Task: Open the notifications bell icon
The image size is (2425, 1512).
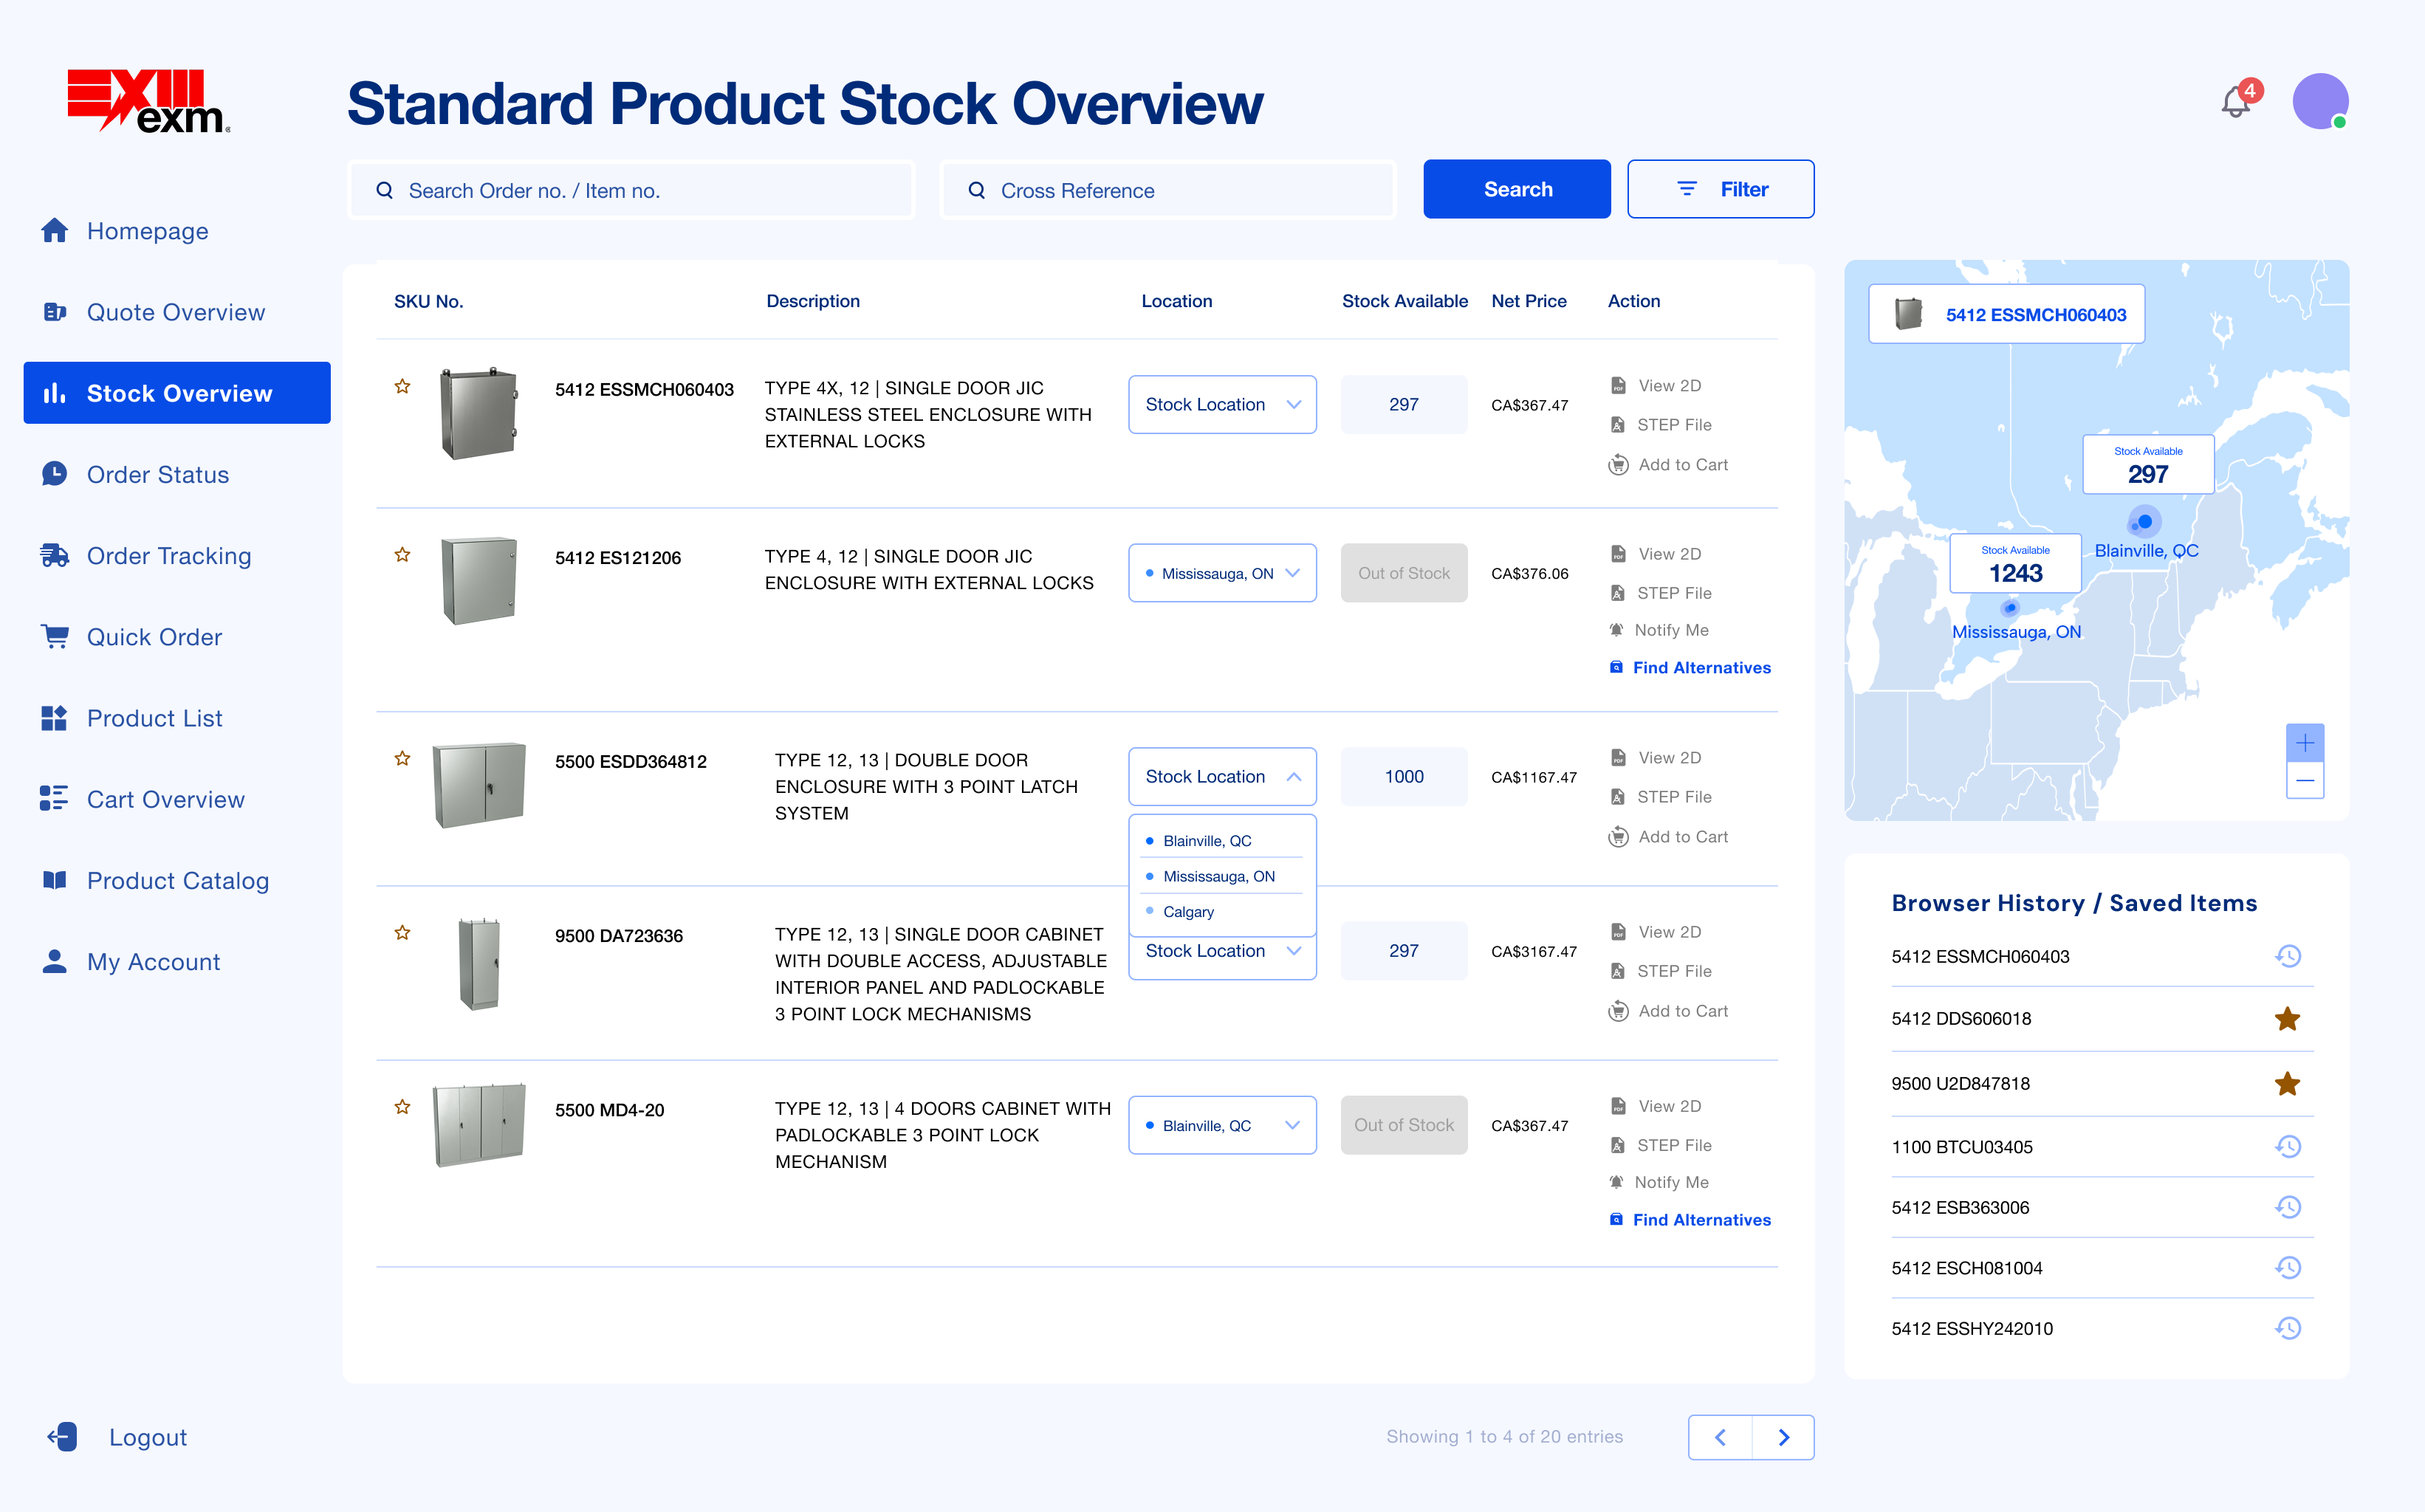Action: tap(2236, 102)
